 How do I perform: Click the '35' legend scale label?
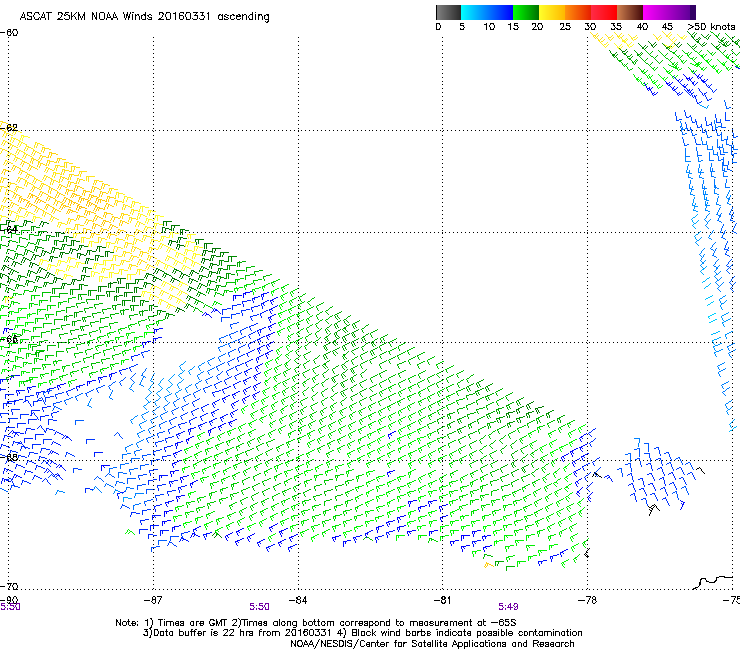point(616,27)
